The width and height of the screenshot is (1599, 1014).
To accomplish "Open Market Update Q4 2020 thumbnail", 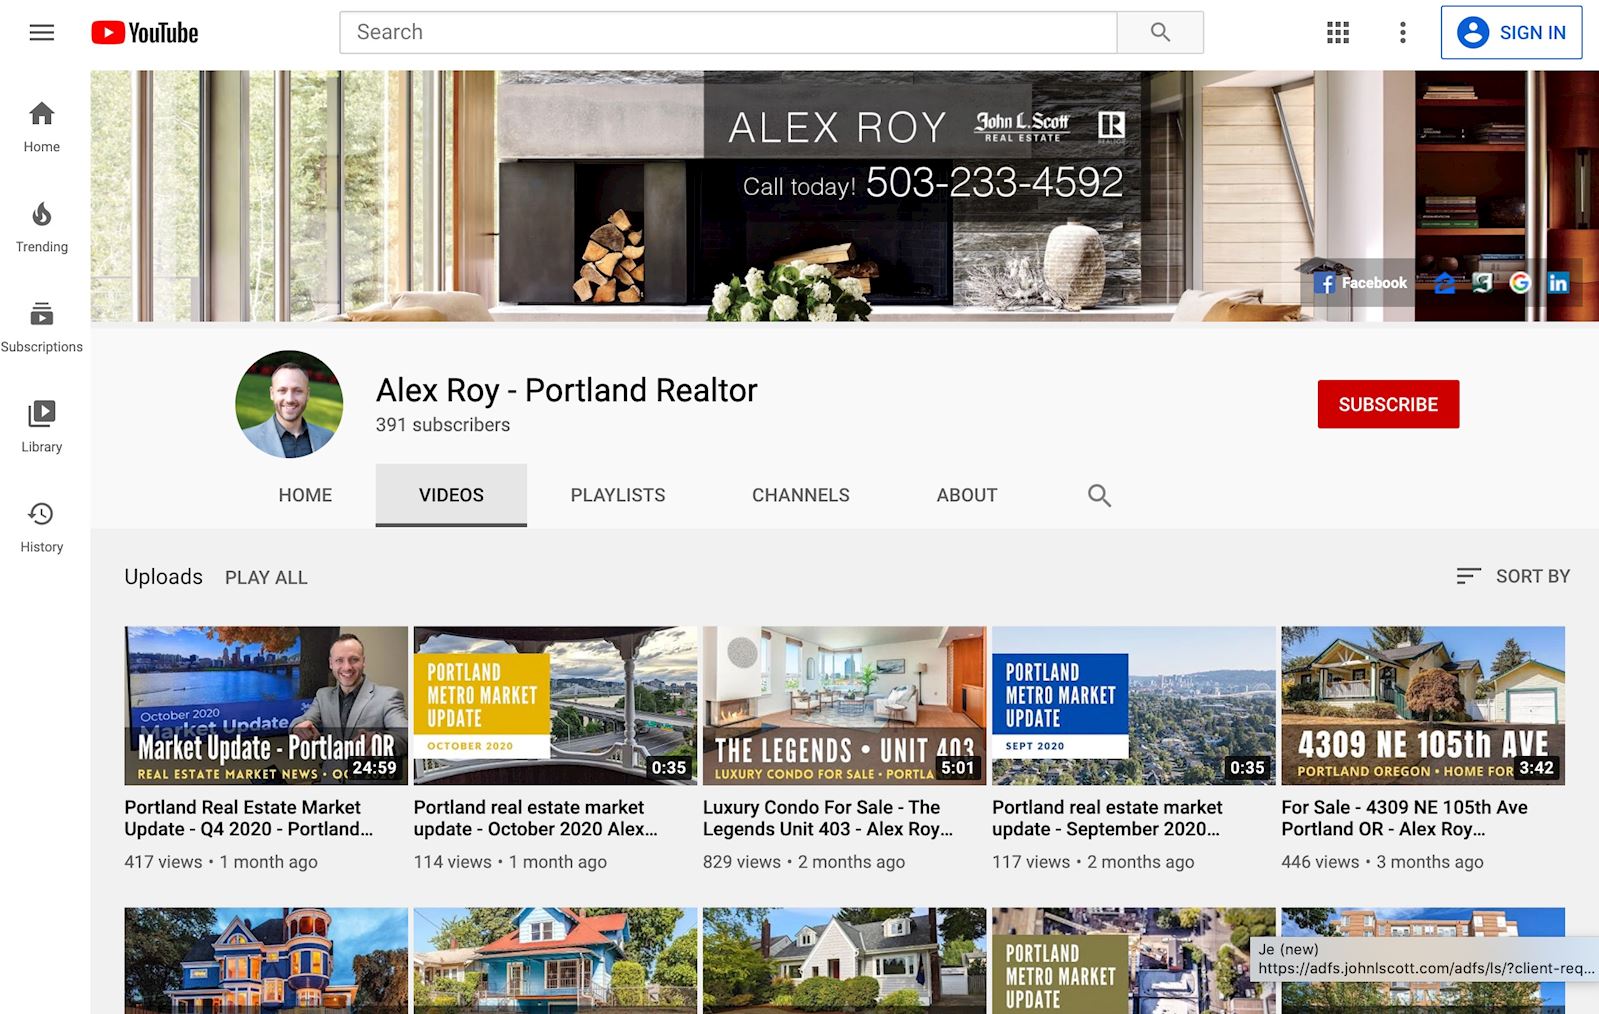I will pos(266,706).
